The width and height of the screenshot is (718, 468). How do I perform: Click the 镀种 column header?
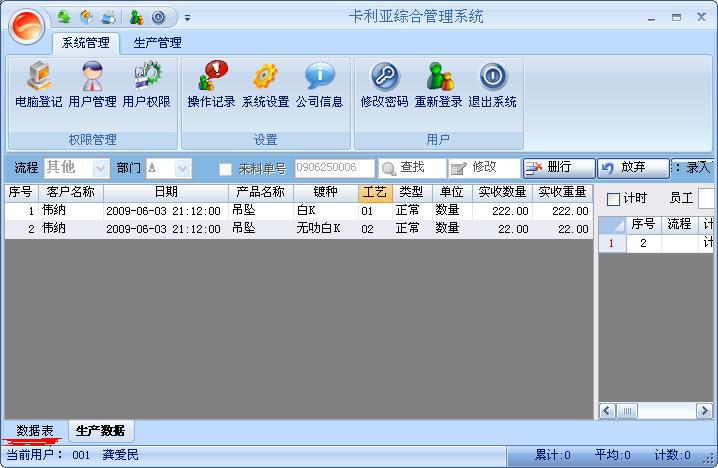pyautogui.click(x=326, y=192)
